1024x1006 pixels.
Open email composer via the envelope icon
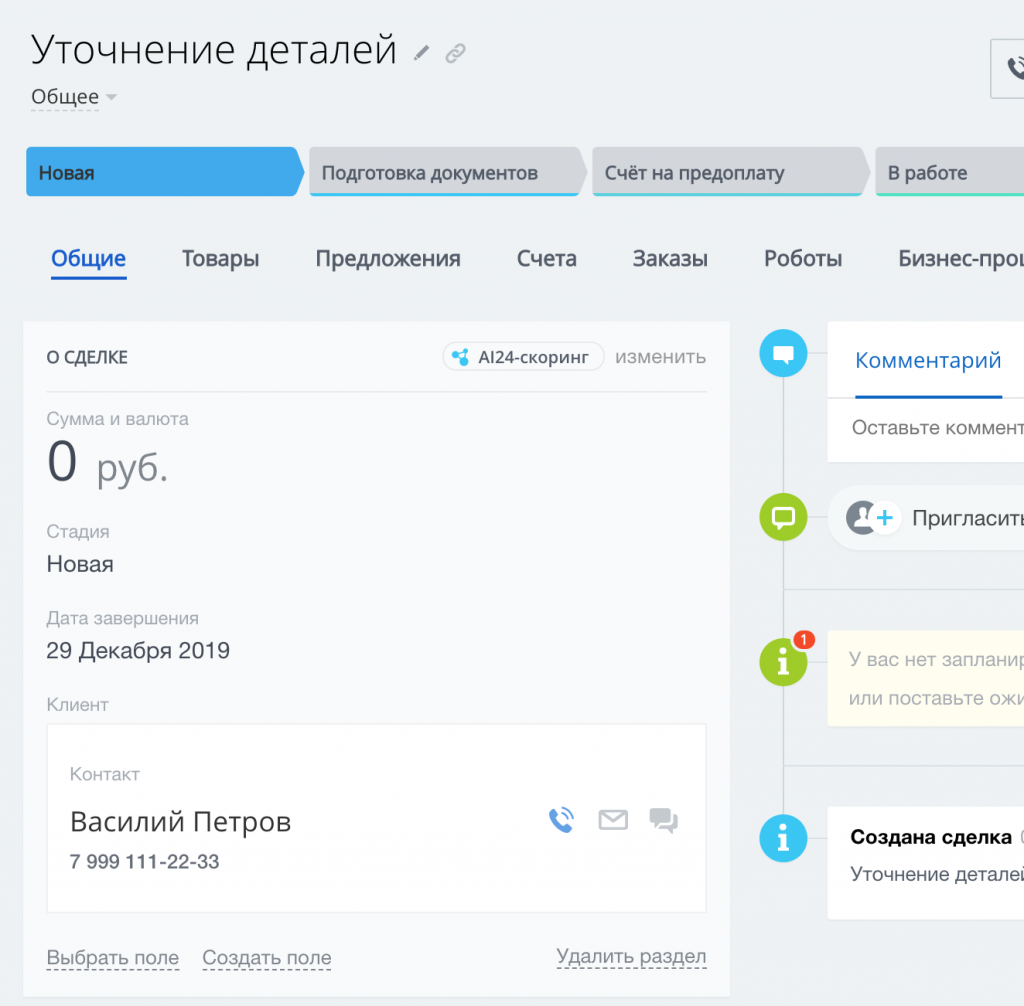[x=613, y=820]
